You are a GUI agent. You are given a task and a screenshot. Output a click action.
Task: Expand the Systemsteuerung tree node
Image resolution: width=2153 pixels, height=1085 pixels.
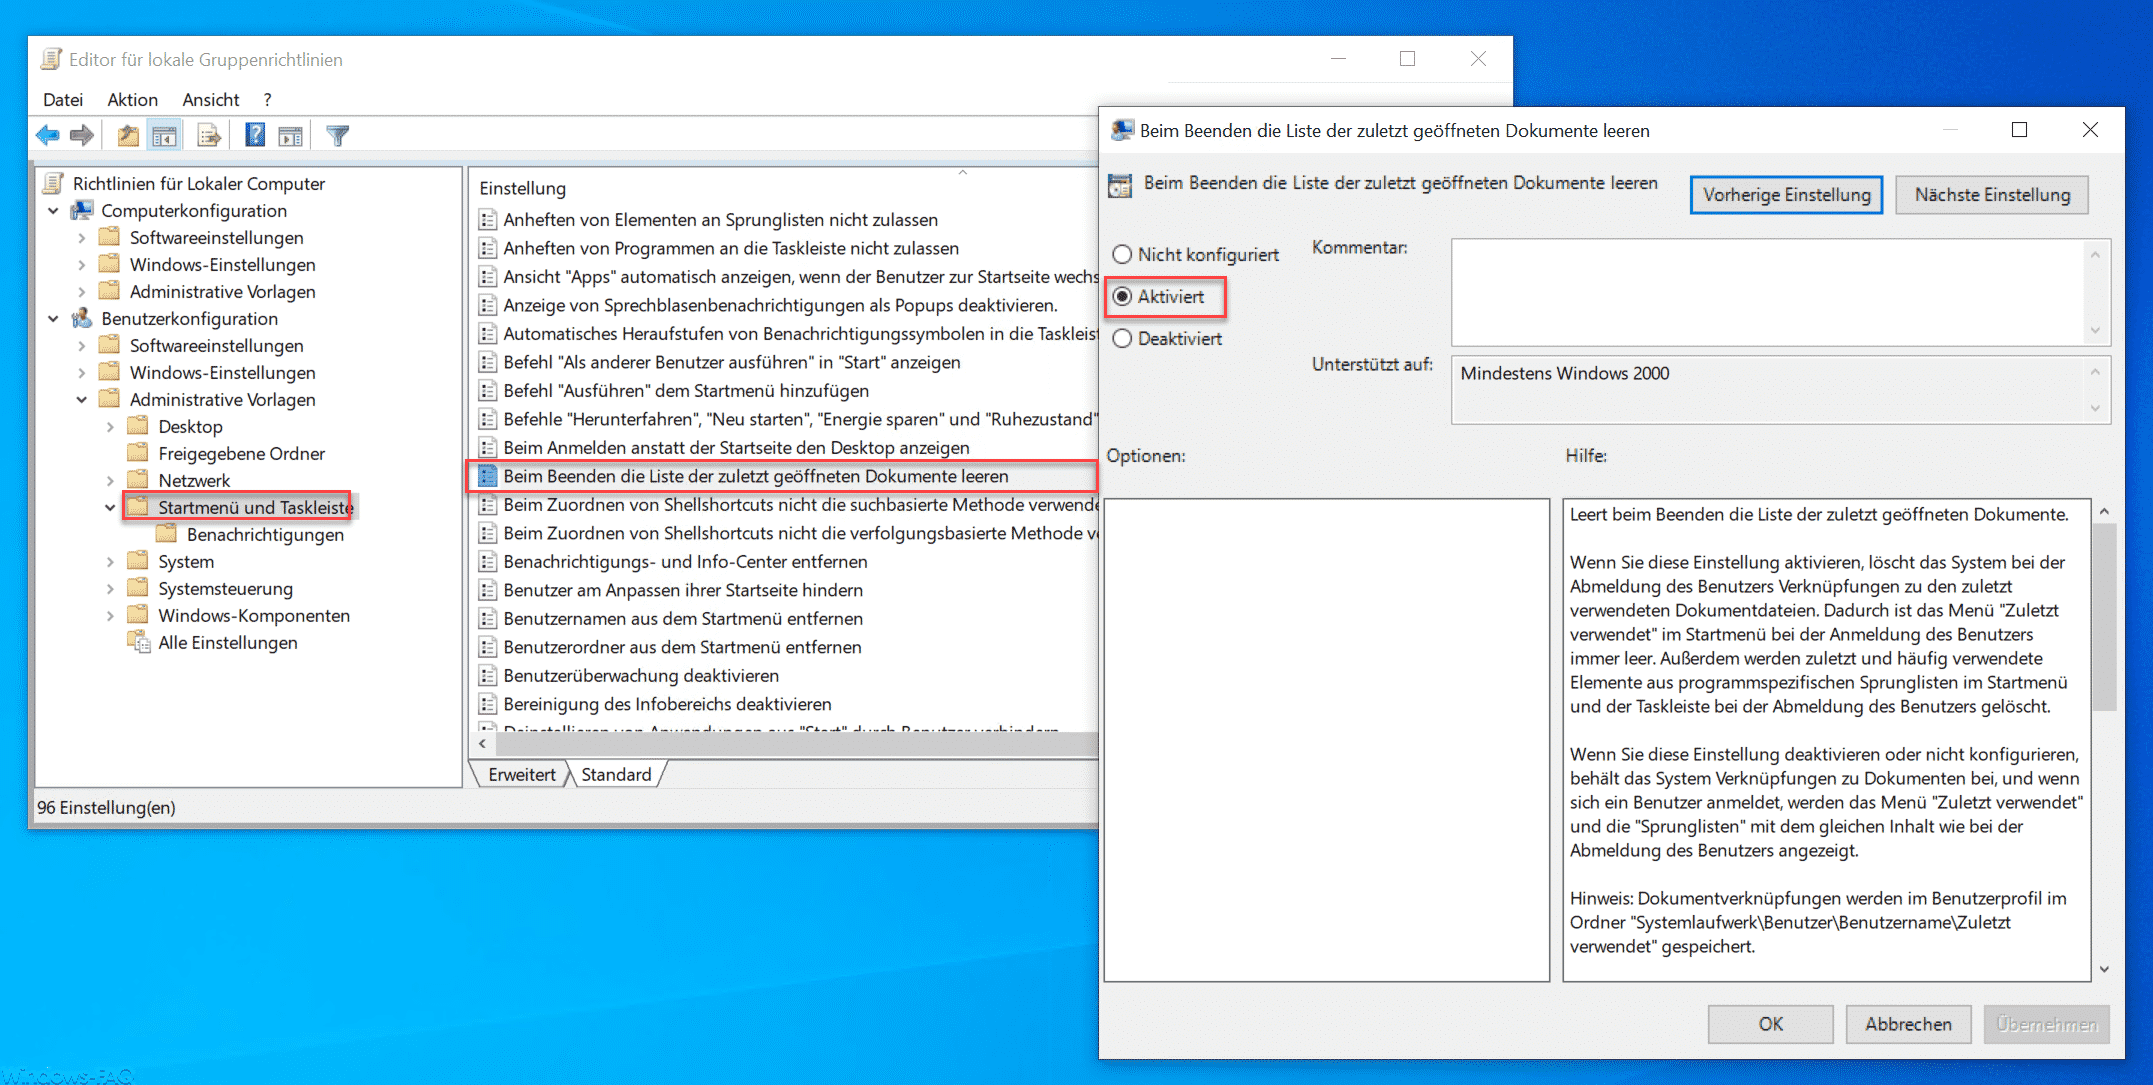point(110,589)
